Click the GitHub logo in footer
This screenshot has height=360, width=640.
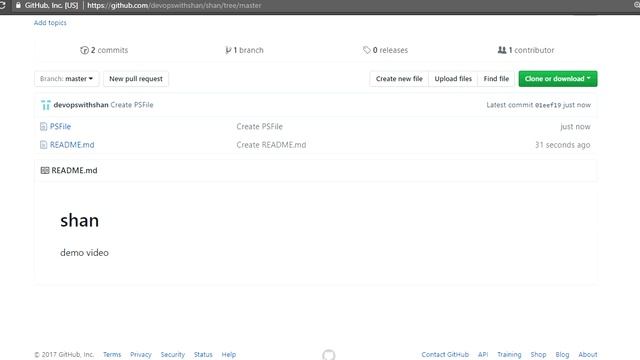point(329,355)
